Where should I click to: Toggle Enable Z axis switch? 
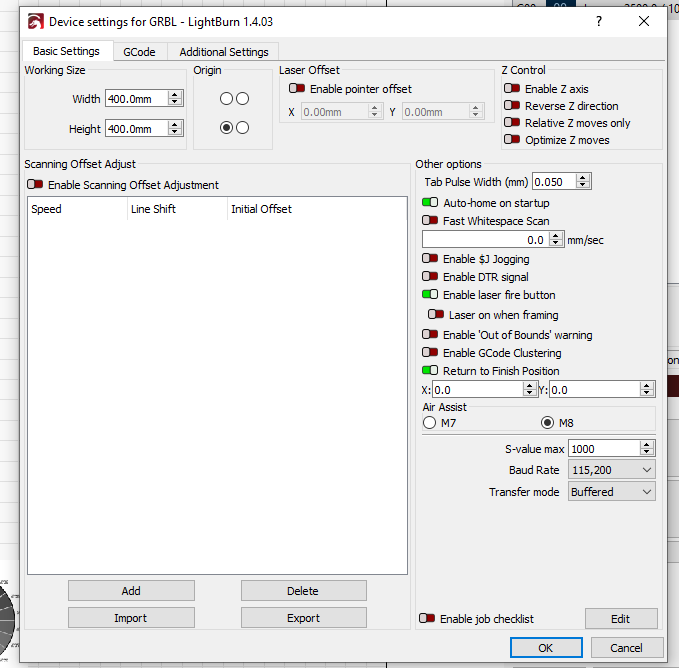click(512, 88)
